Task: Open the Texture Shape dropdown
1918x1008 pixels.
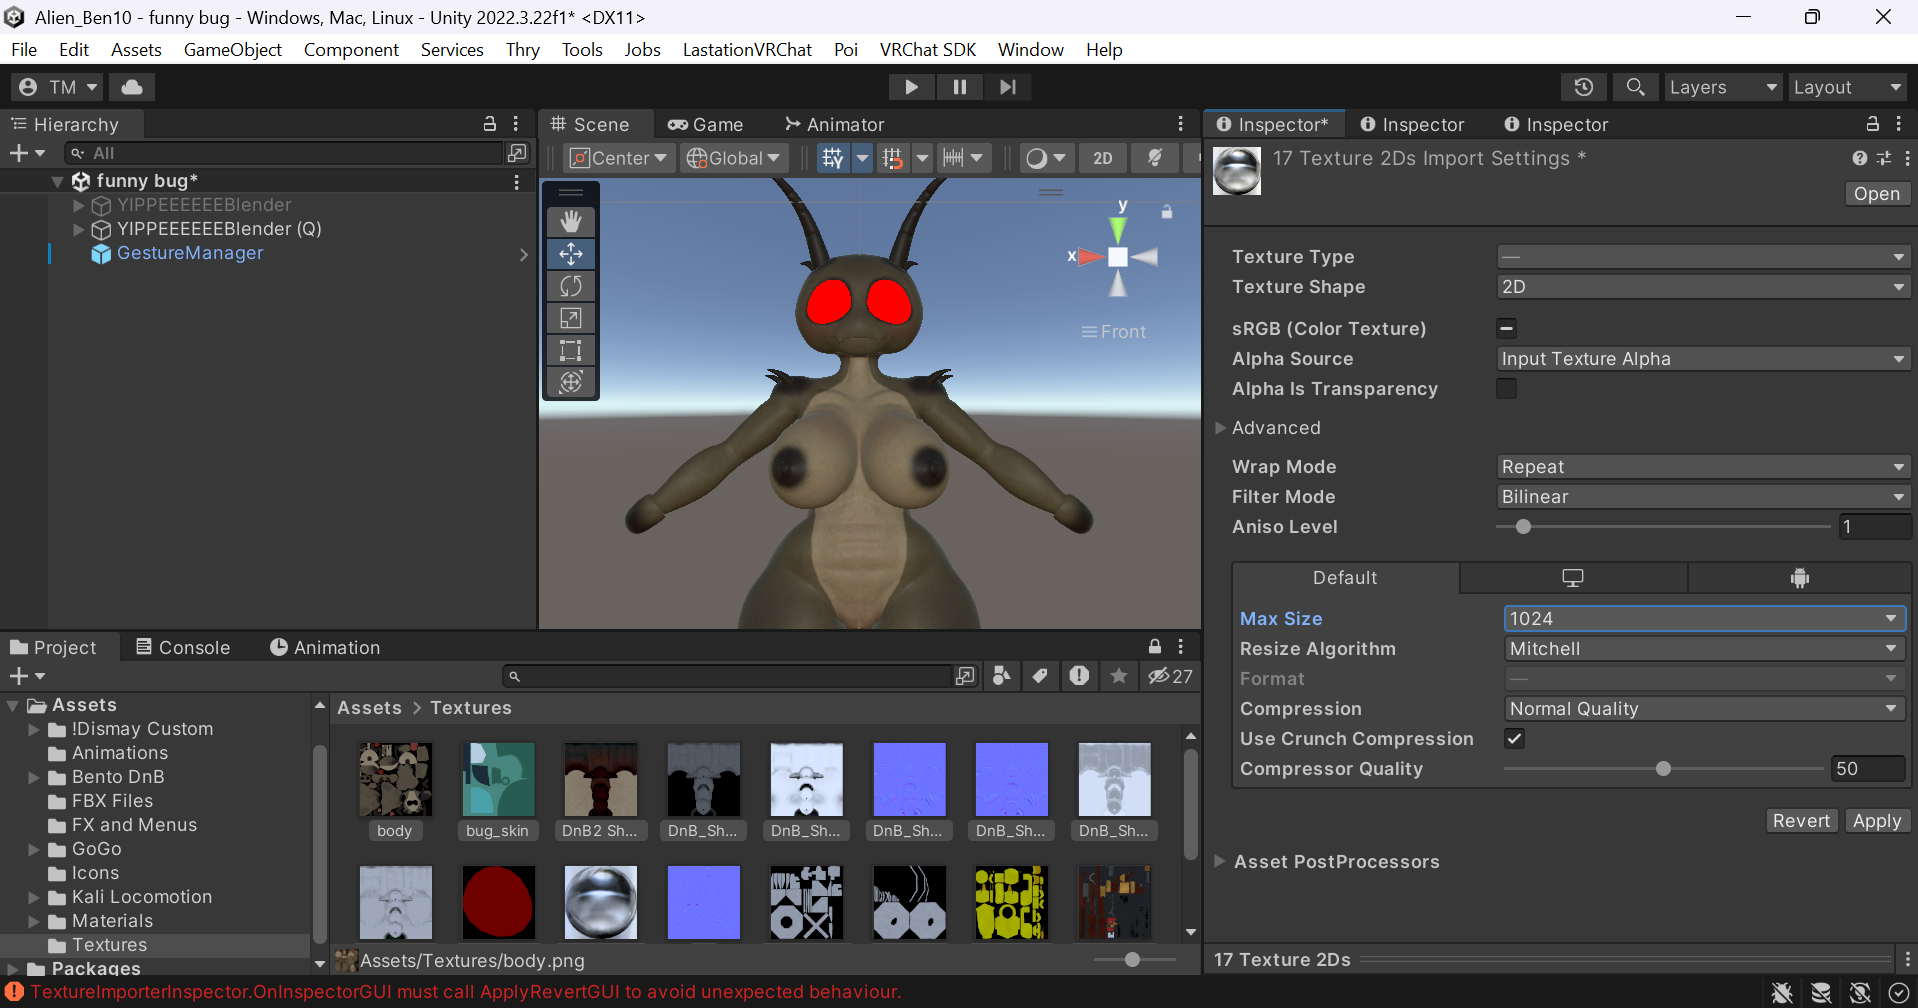Action: (1704, 287)
